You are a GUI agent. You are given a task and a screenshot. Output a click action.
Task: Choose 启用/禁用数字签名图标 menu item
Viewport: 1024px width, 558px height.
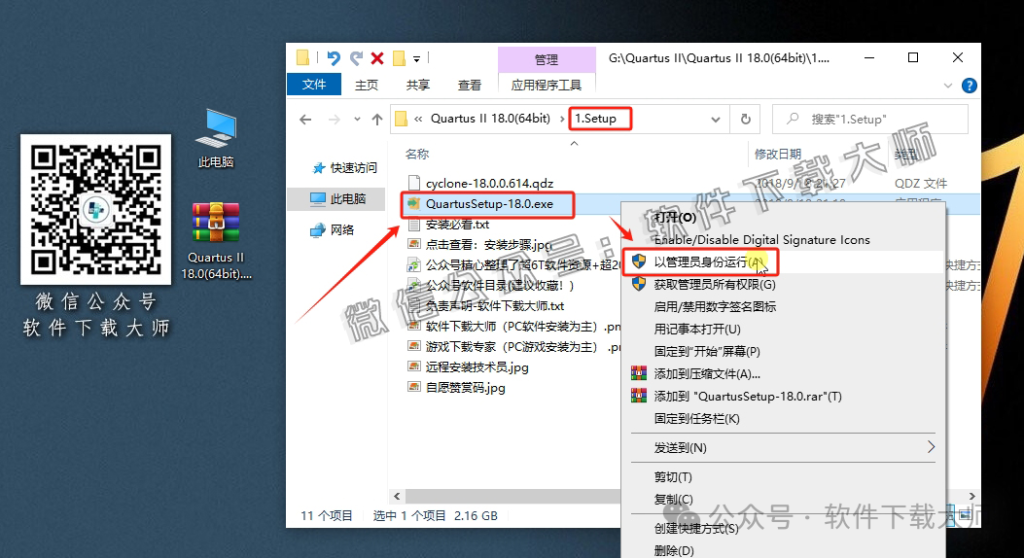point(714,306)
